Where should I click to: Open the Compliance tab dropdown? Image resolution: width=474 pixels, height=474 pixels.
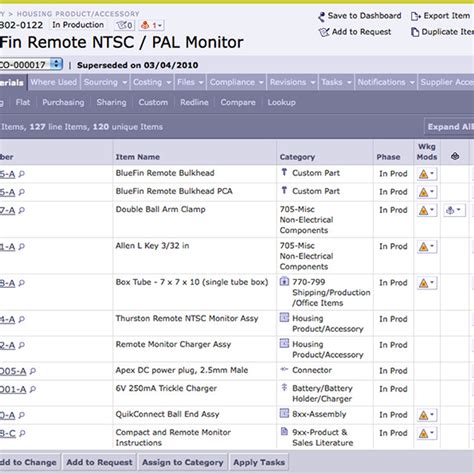coord(261,83)
